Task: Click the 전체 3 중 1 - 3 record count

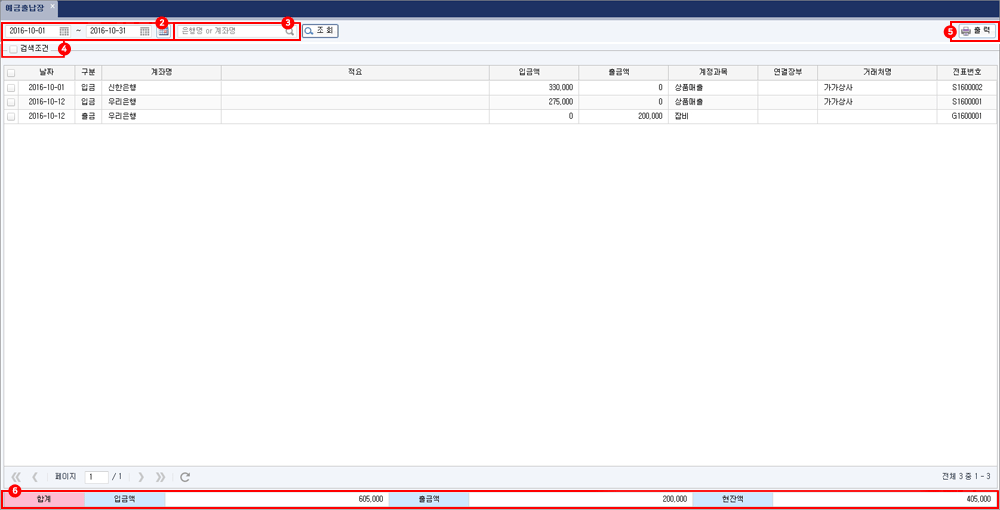Action: click(966, 476)
